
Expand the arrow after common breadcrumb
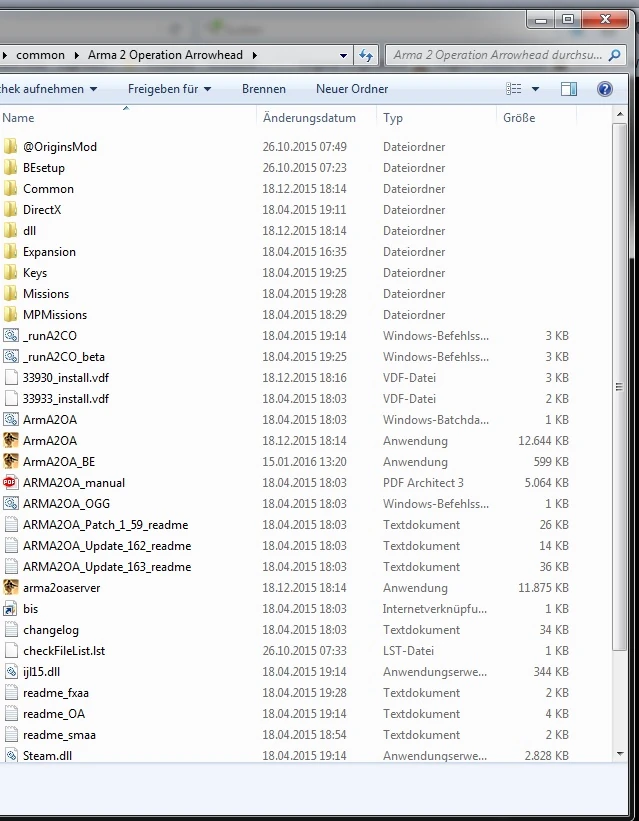pyautogui.click(x=76, y=55)
